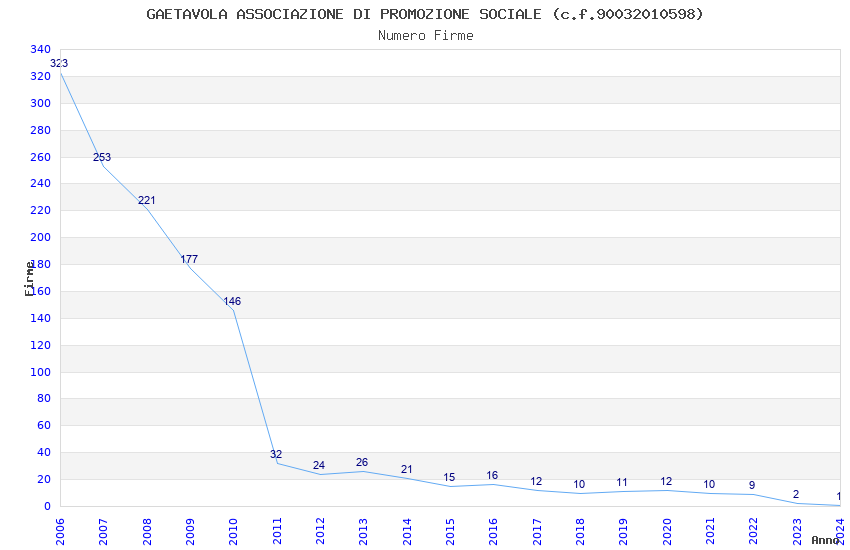This screenshot has width=850, height=550.
Task: Click the data label 221
Action: (x=146, y=200)
